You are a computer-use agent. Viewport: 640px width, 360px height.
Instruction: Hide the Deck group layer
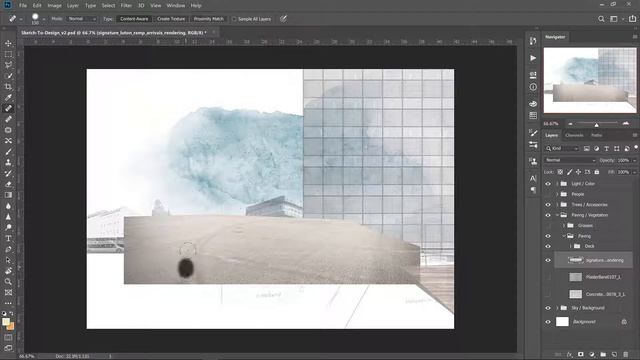[548, 246]
